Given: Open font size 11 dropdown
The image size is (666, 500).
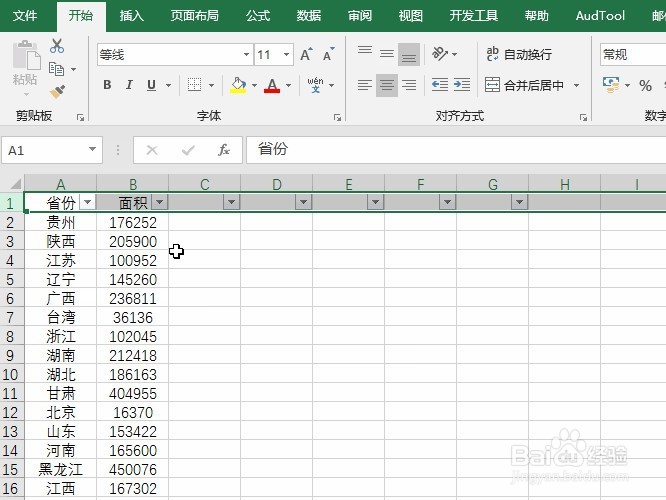Looking at the screenshot, I should (287, 54).
